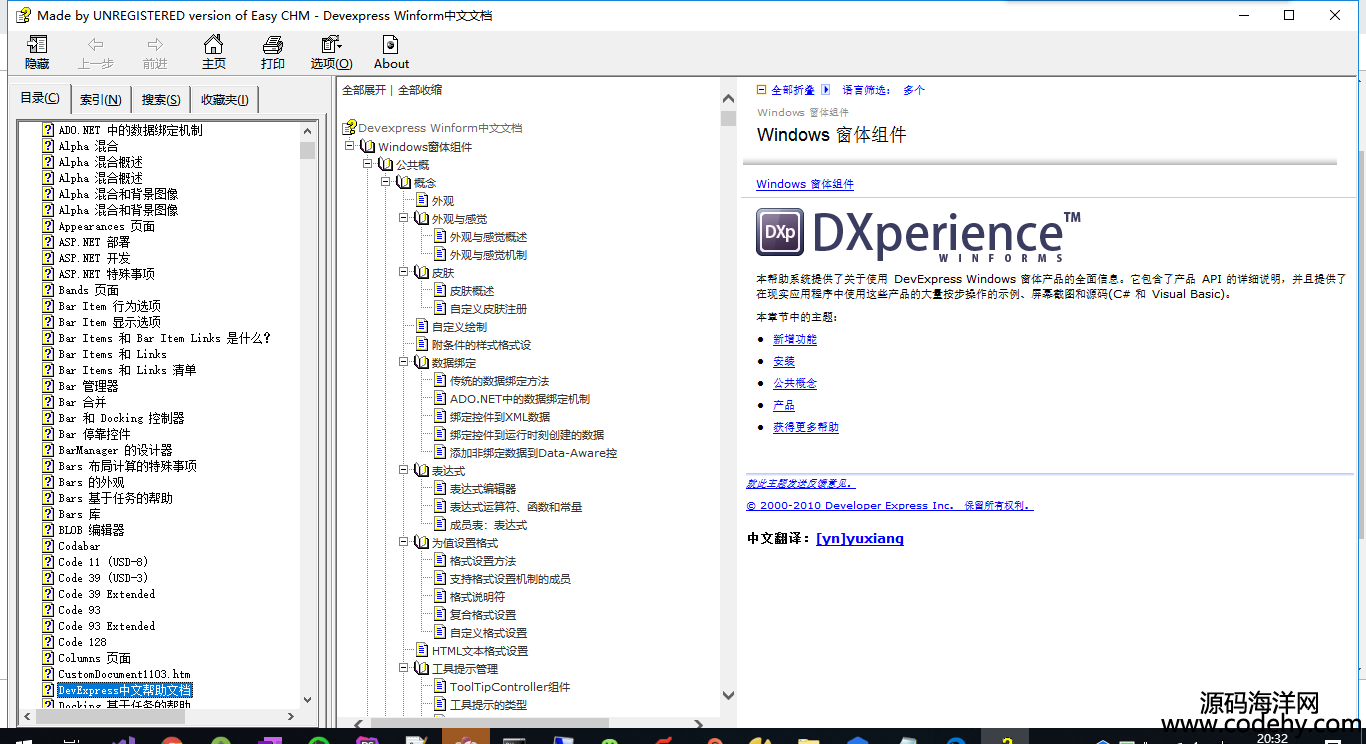1366x744 pixels.
Task: Click the 前进 (Forward) arrow icon
Action: point(155,44)
